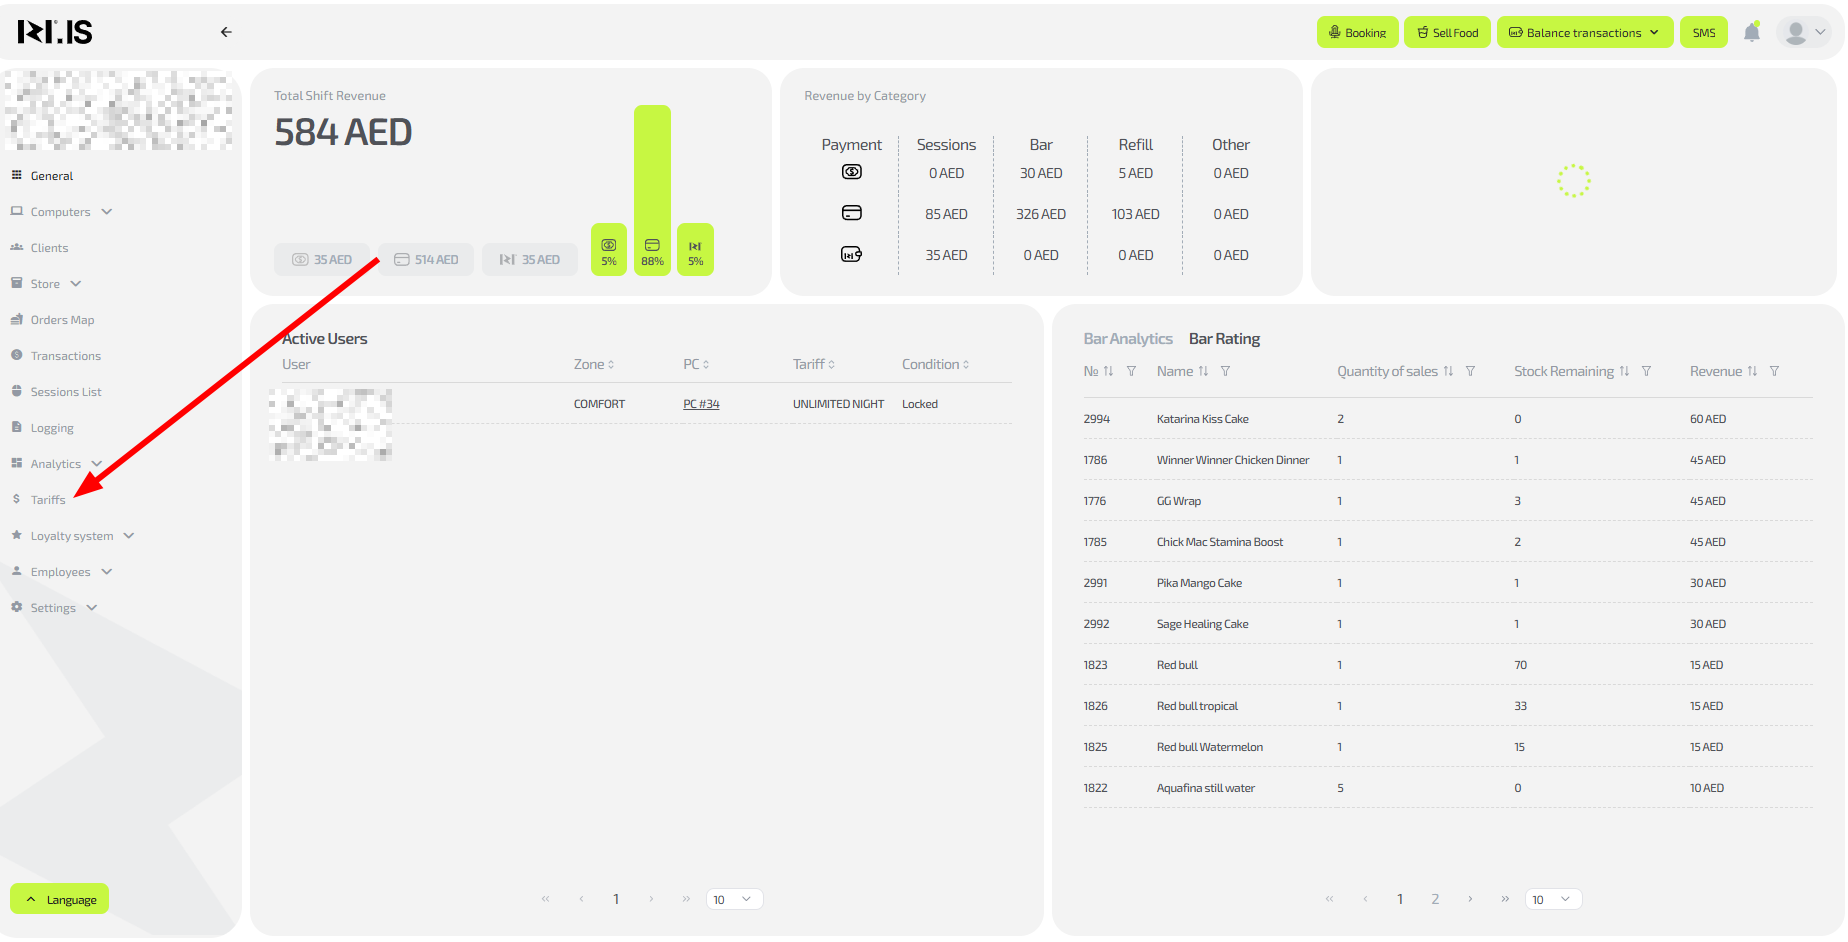The image size is (1848, 942).
Task: Open Active Users page size dropdown
Action: [x=734, y=900]
